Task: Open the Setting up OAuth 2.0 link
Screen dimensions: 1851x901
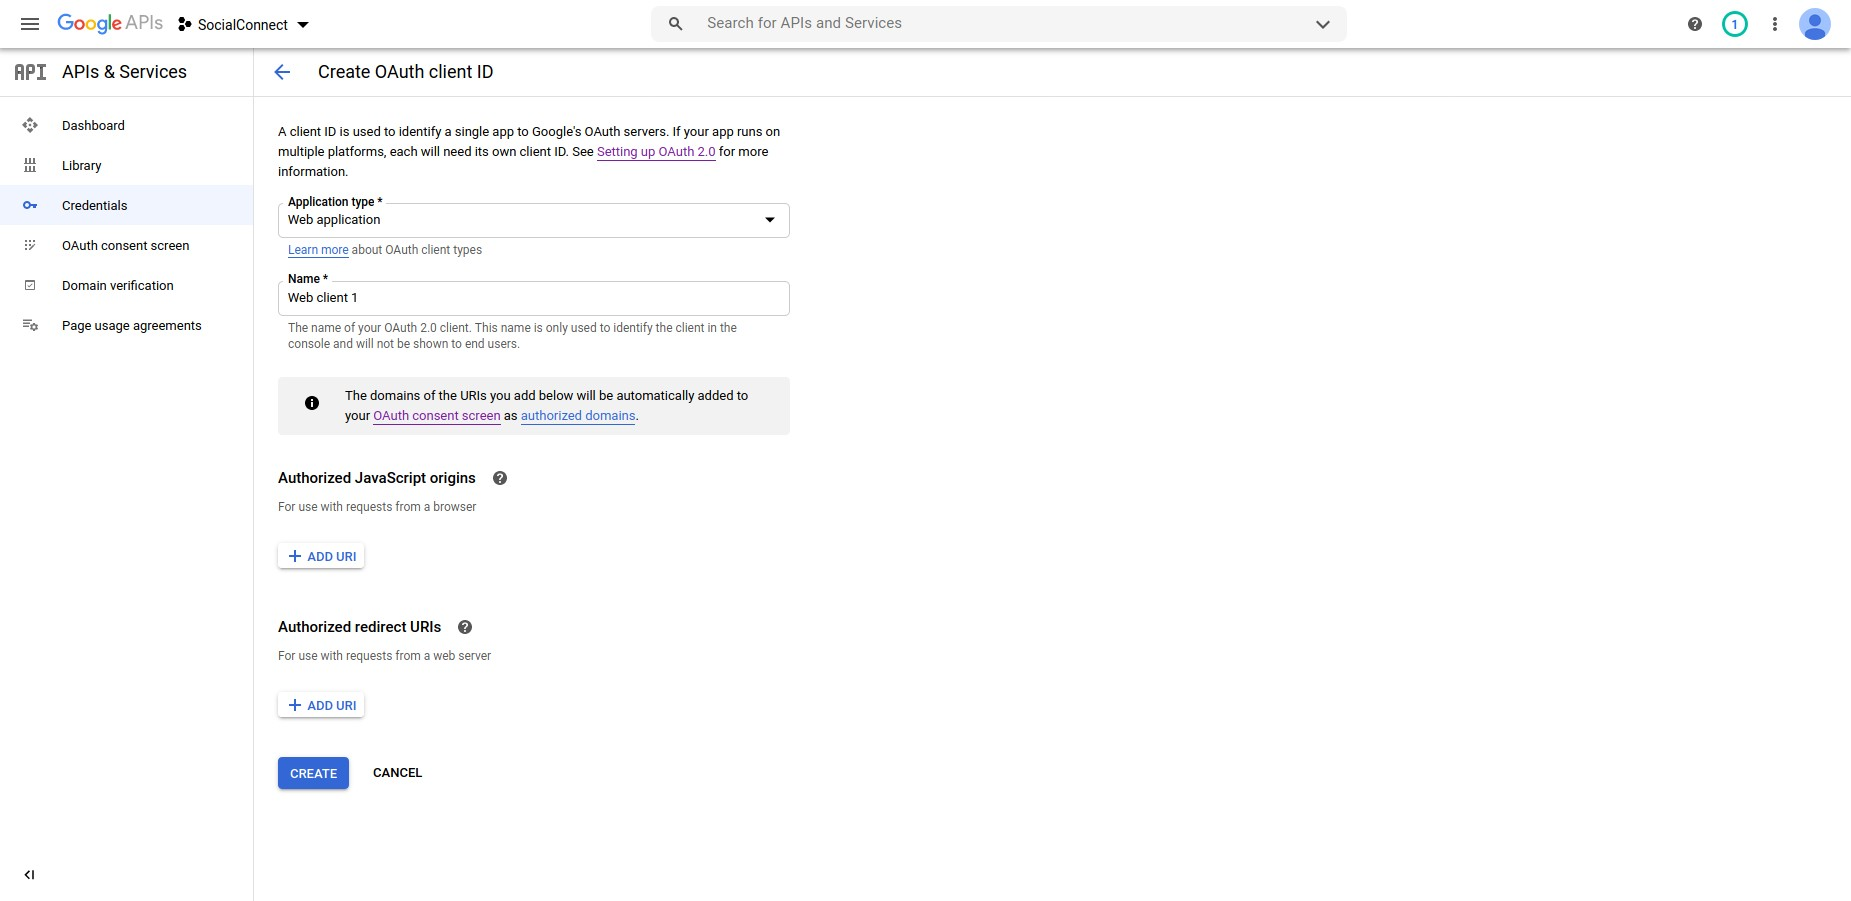Action: coord(656,152)
